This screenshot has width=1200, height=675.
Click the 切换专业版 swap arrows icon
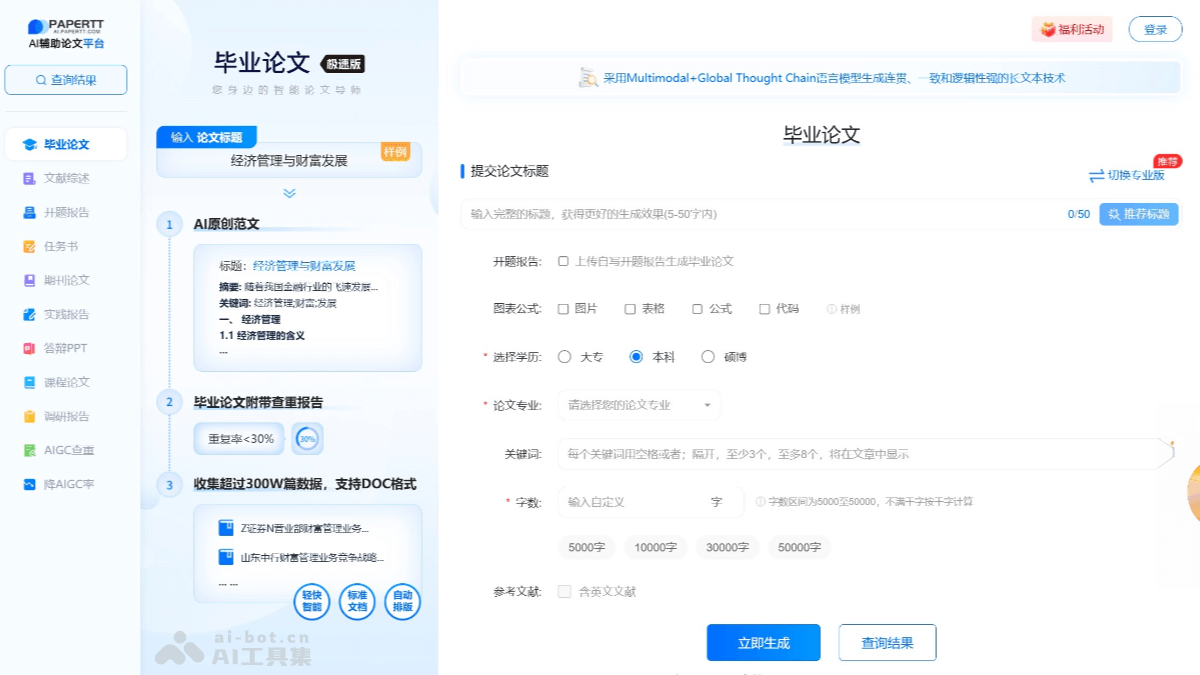pos(1096,176)
